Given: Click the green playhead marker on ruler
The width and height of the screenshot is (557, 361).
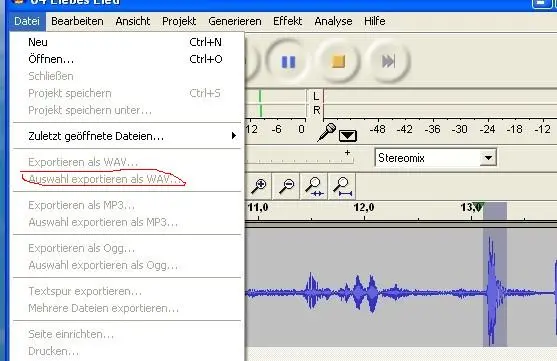Looking at the screenshot, I should coord(478,207).
